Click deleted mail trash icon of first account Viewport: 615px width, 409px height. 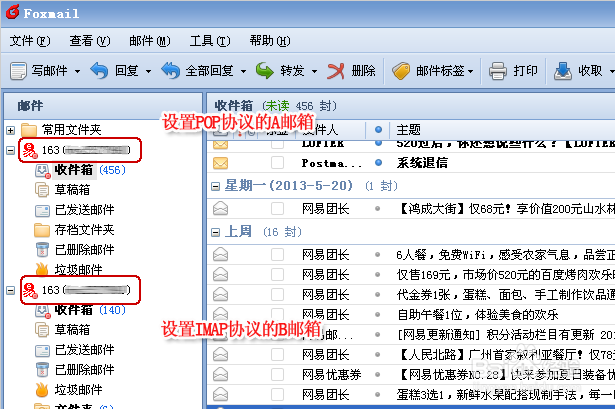click(42, 250)
